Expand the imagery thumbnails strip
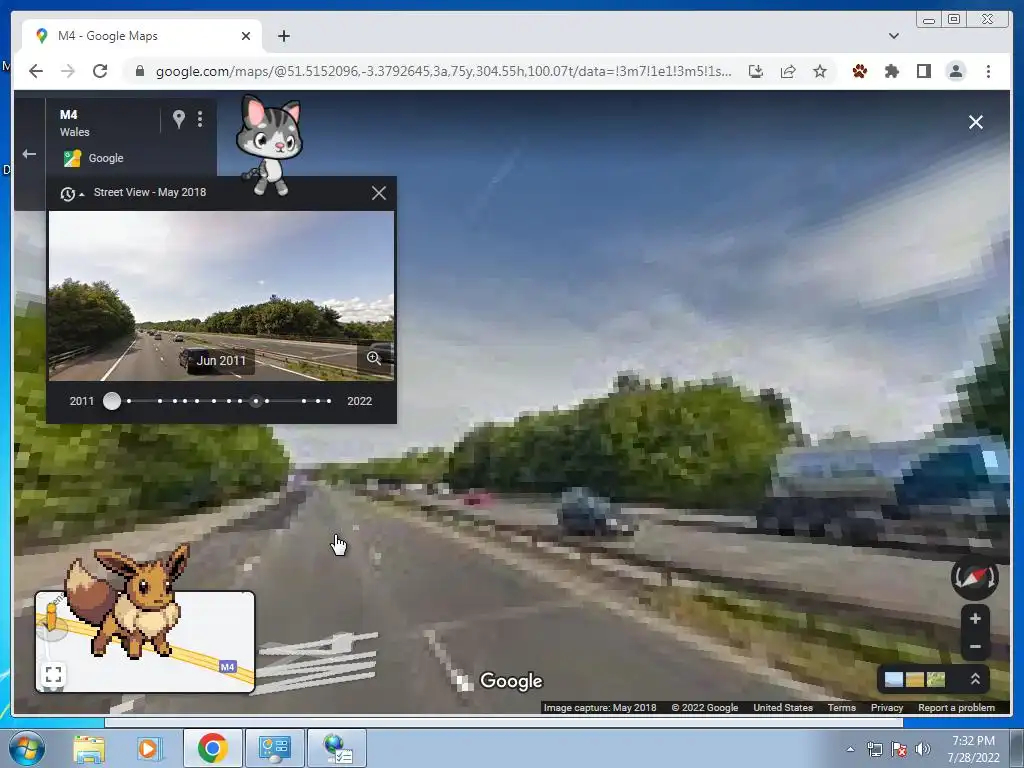 (x=975, y=679)
